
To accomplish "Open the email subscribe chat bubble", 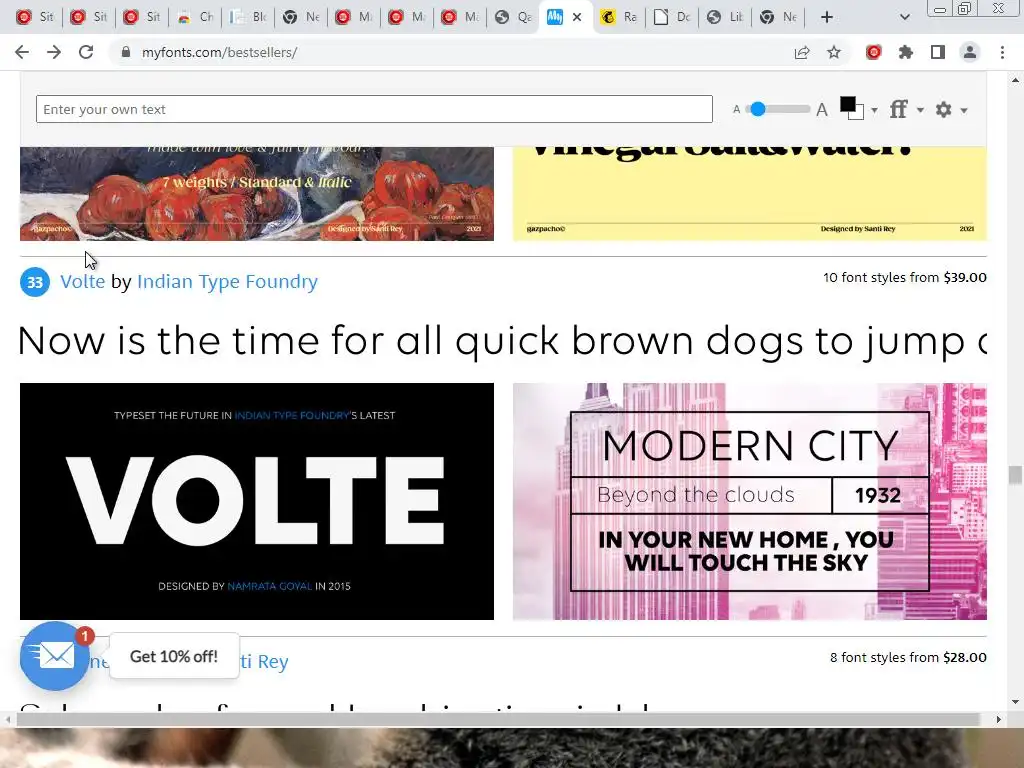I will [x=55, y=656].
